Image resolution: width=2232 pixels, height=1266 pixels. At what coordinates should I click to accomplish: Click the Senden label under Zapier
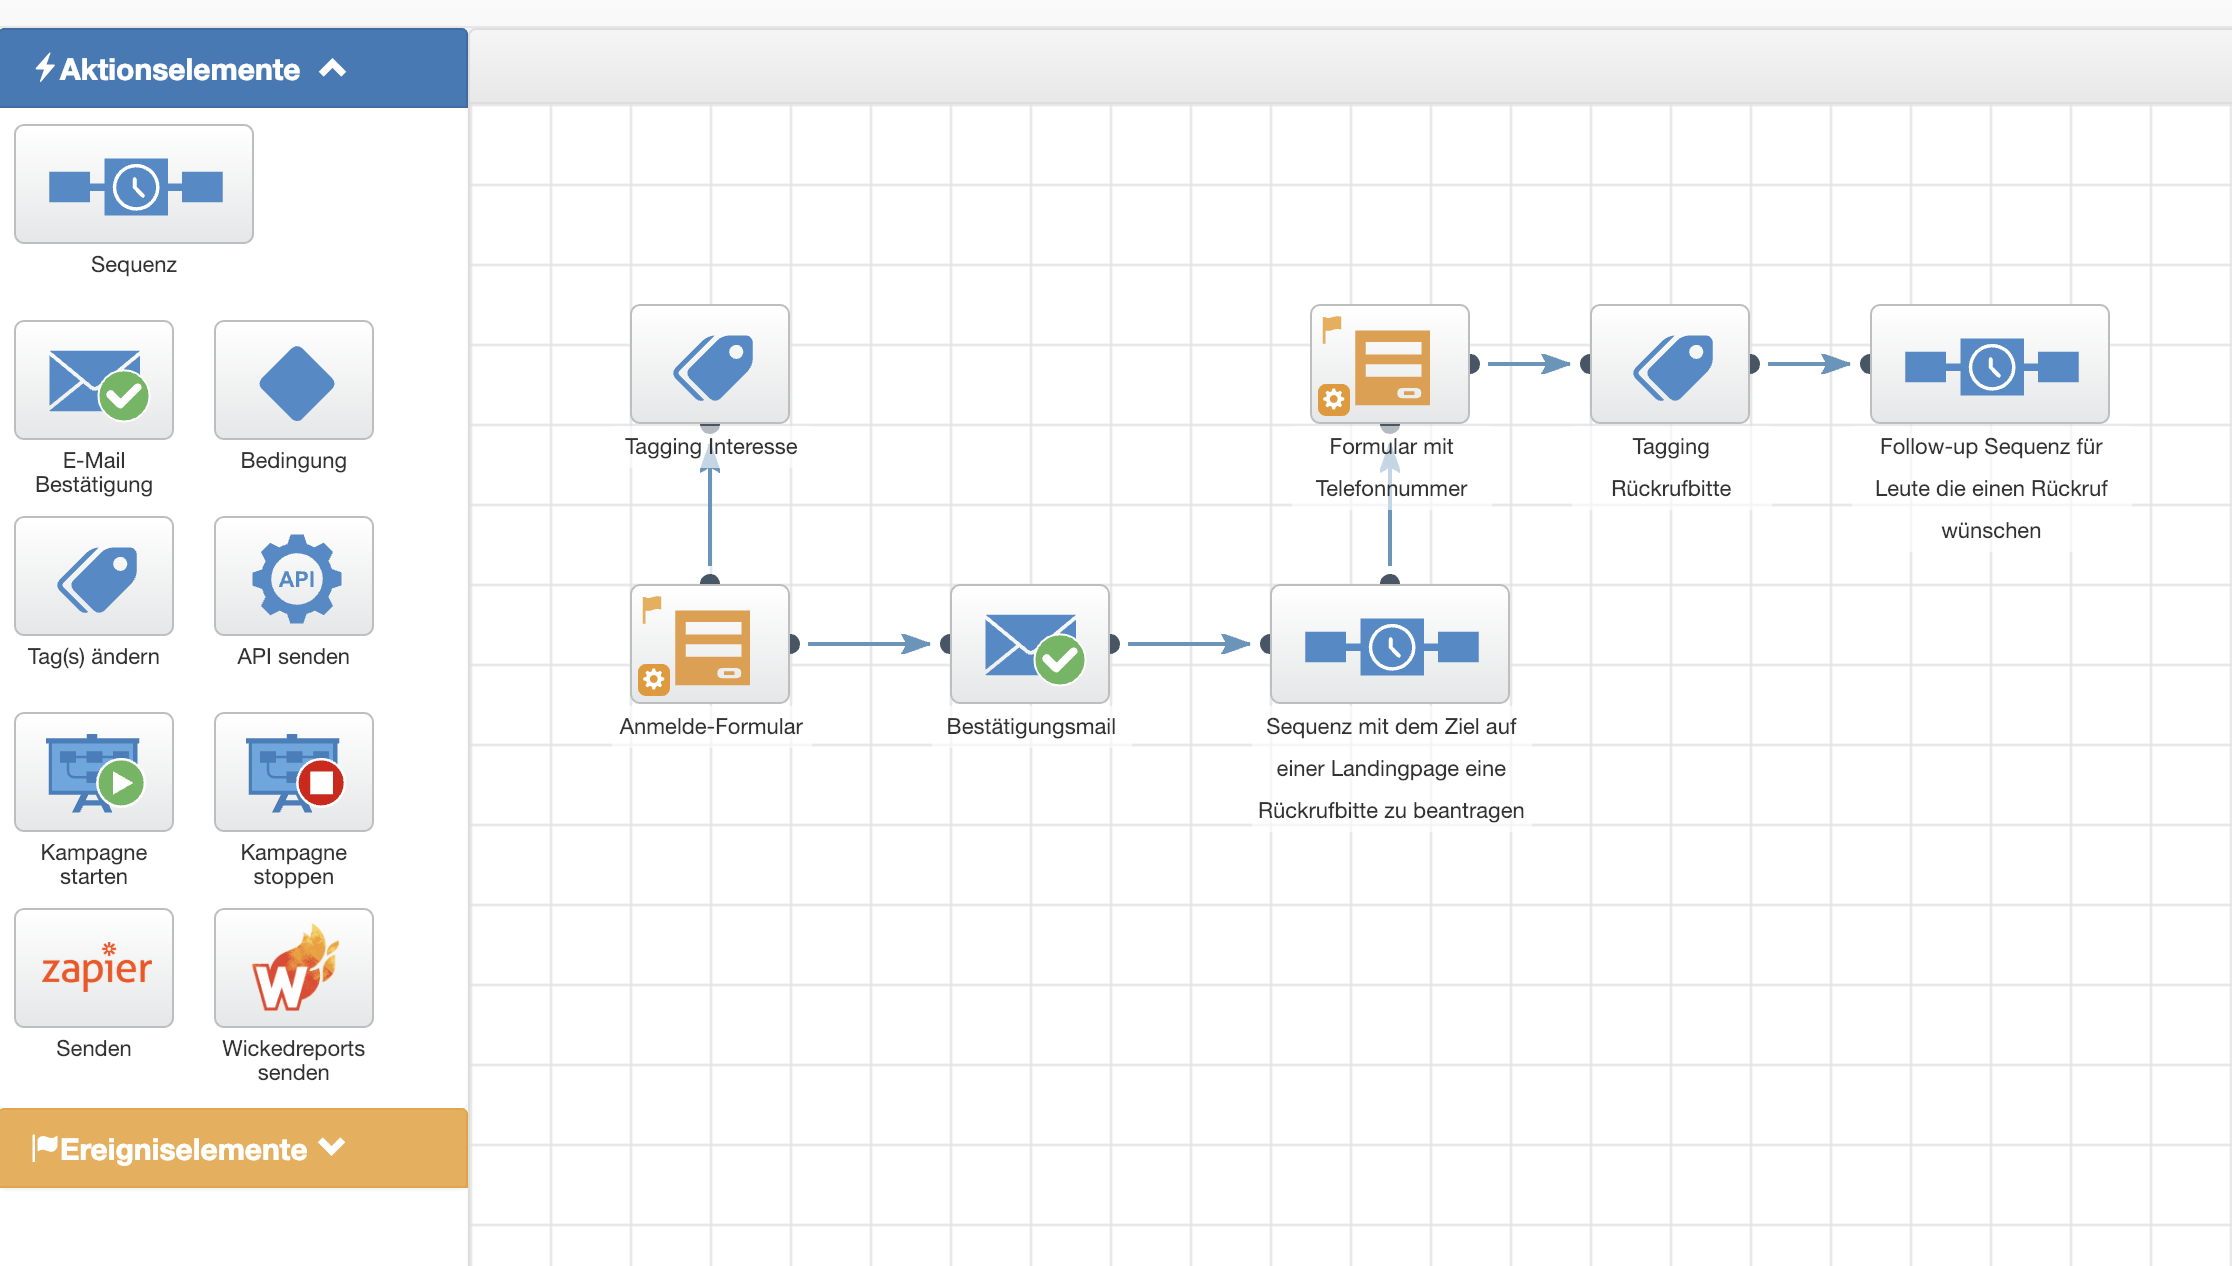pyautogui.click(x=94, y=1048)
